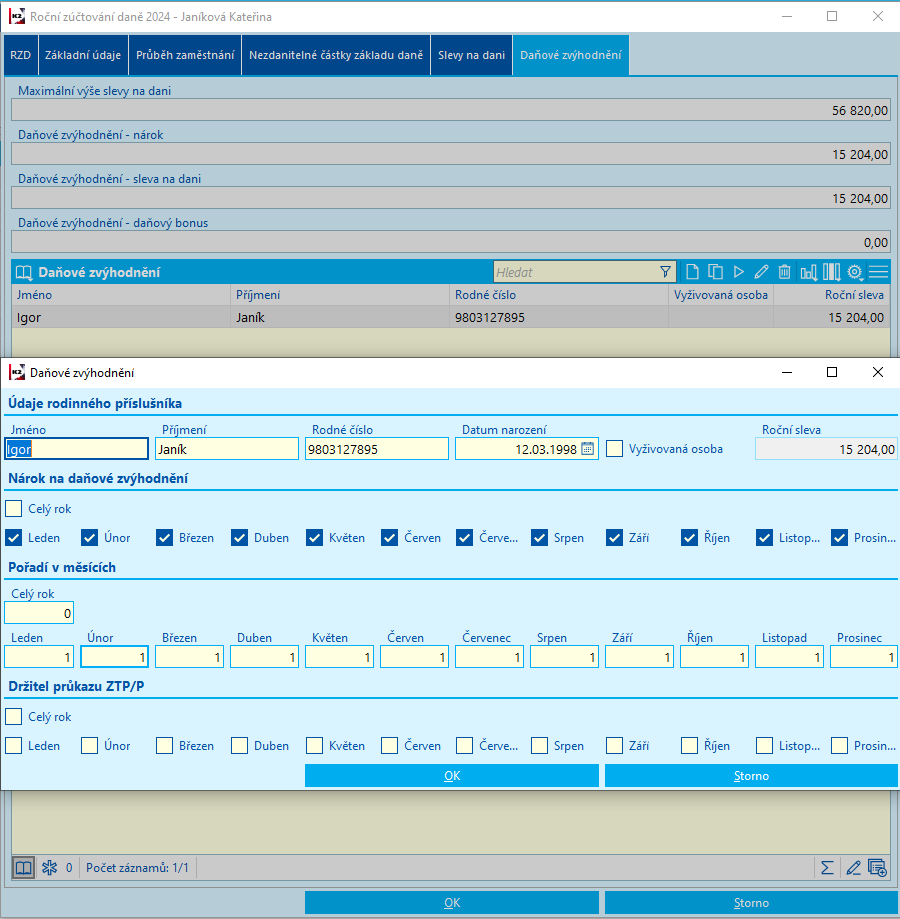Click the asterisk star icon in status bar

point(49,867)
